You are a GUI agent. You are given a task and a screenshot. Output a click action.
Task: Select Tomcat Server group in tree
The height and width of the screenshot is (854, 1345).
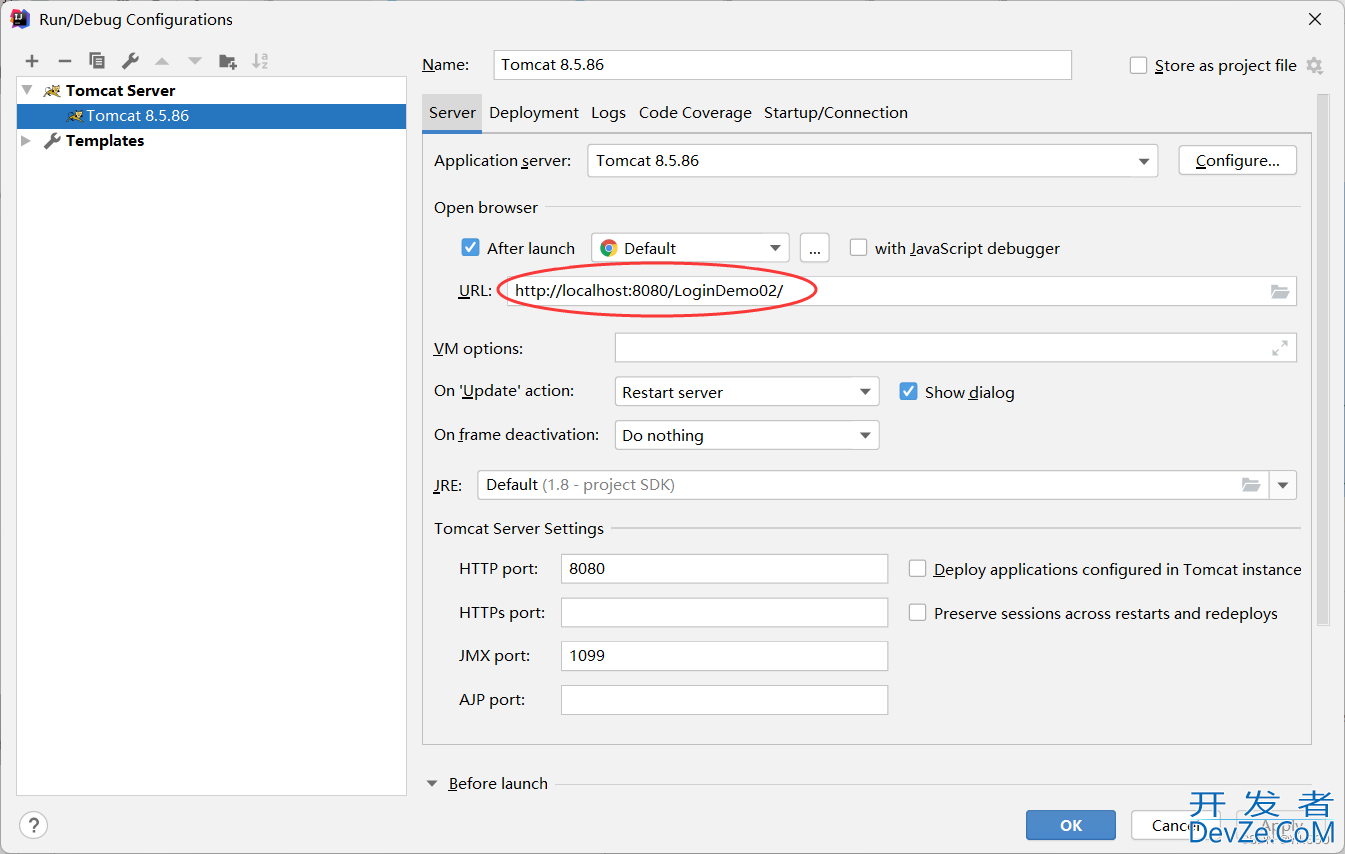(120, 90)
